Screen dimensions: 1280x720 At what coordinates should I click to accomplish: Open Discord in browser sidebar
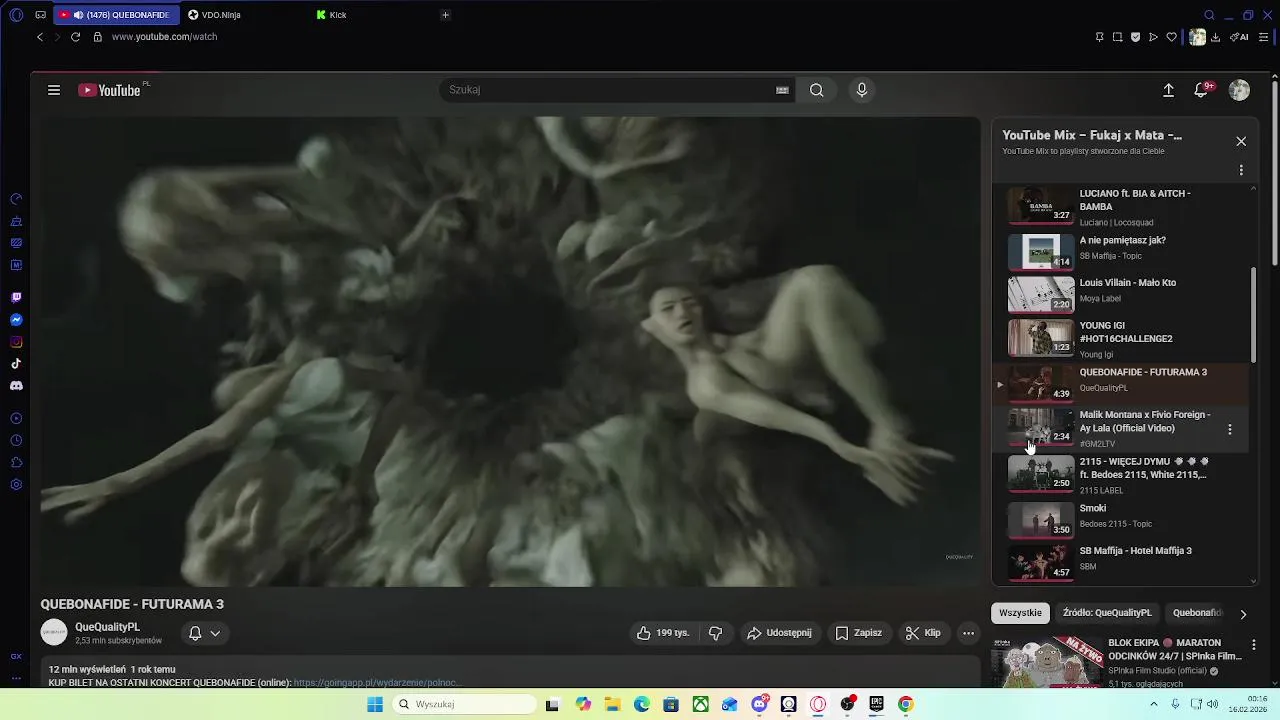16,386
